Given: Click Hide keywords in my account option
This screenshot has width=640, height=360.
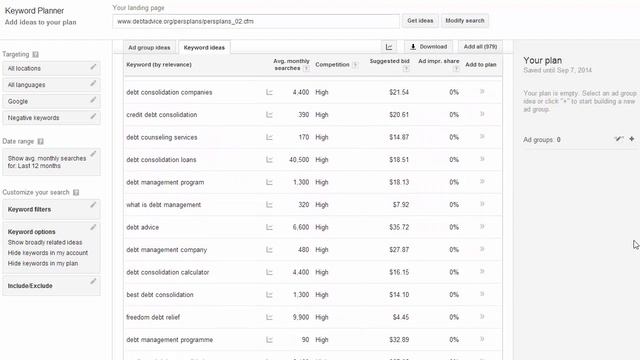Looking at the screenshot, I should pyautogui.click(x=48, y=253).
